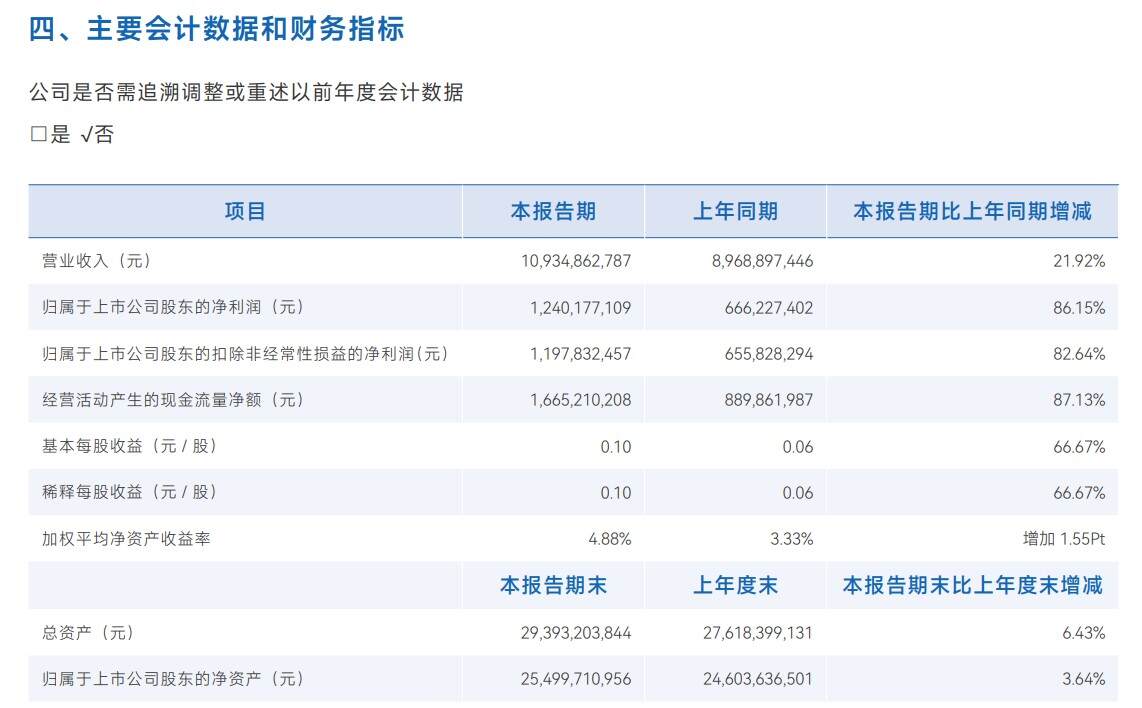Screen dimensions: 1142x708
Task: Select the 经营活动产生的现金流量净额 row label
Action: click(166, 400)
